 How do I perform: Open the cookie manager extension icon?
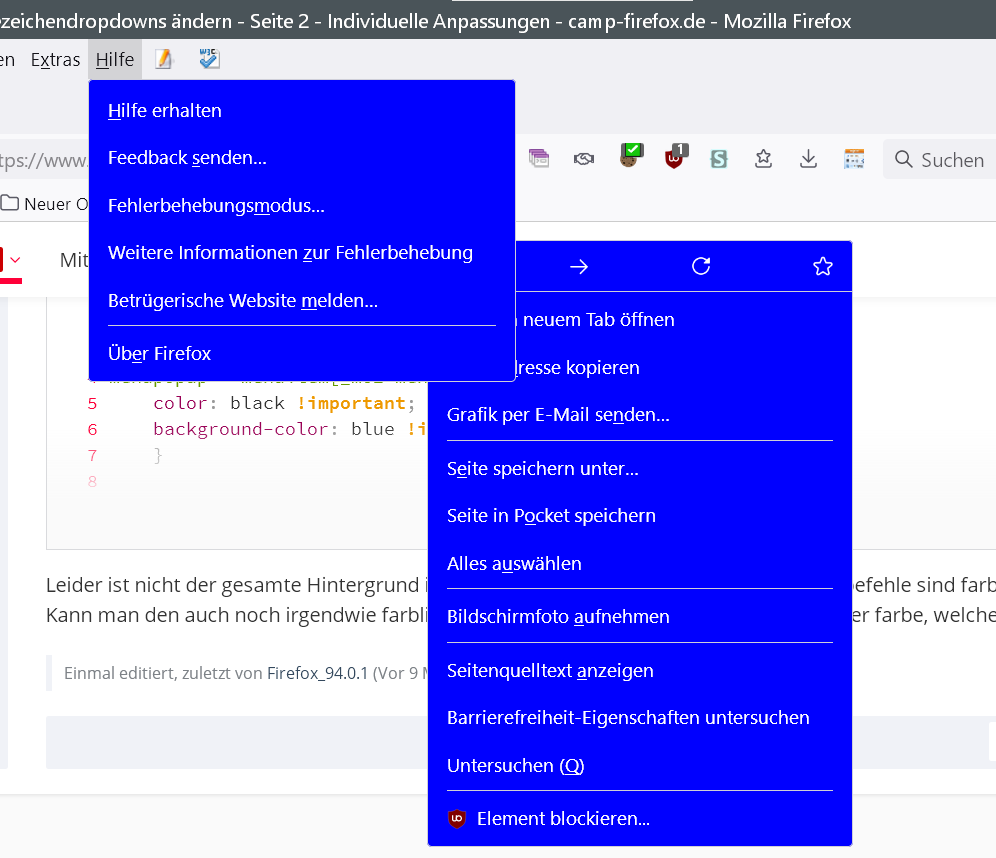[630, 157]
